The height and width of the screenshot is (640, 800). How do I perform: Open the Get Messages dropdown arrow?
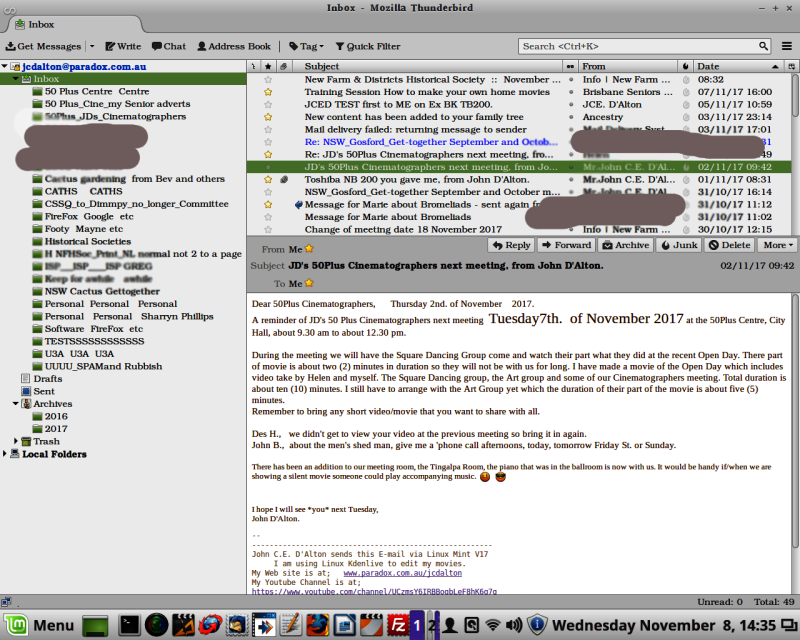coord(92,46)
